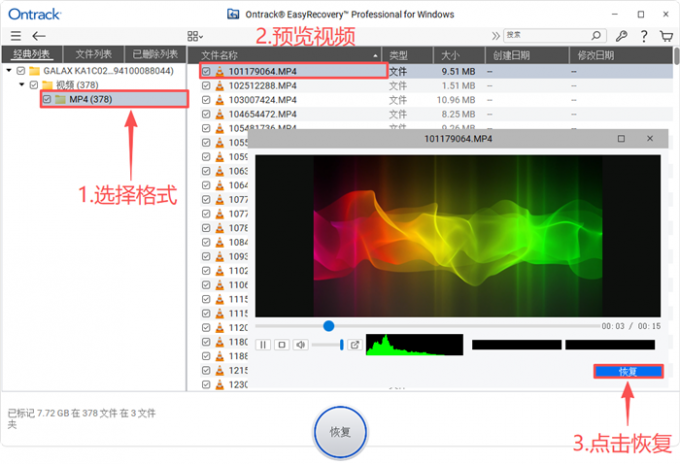Expand the toolbar double-chevron

click(496, 36)
